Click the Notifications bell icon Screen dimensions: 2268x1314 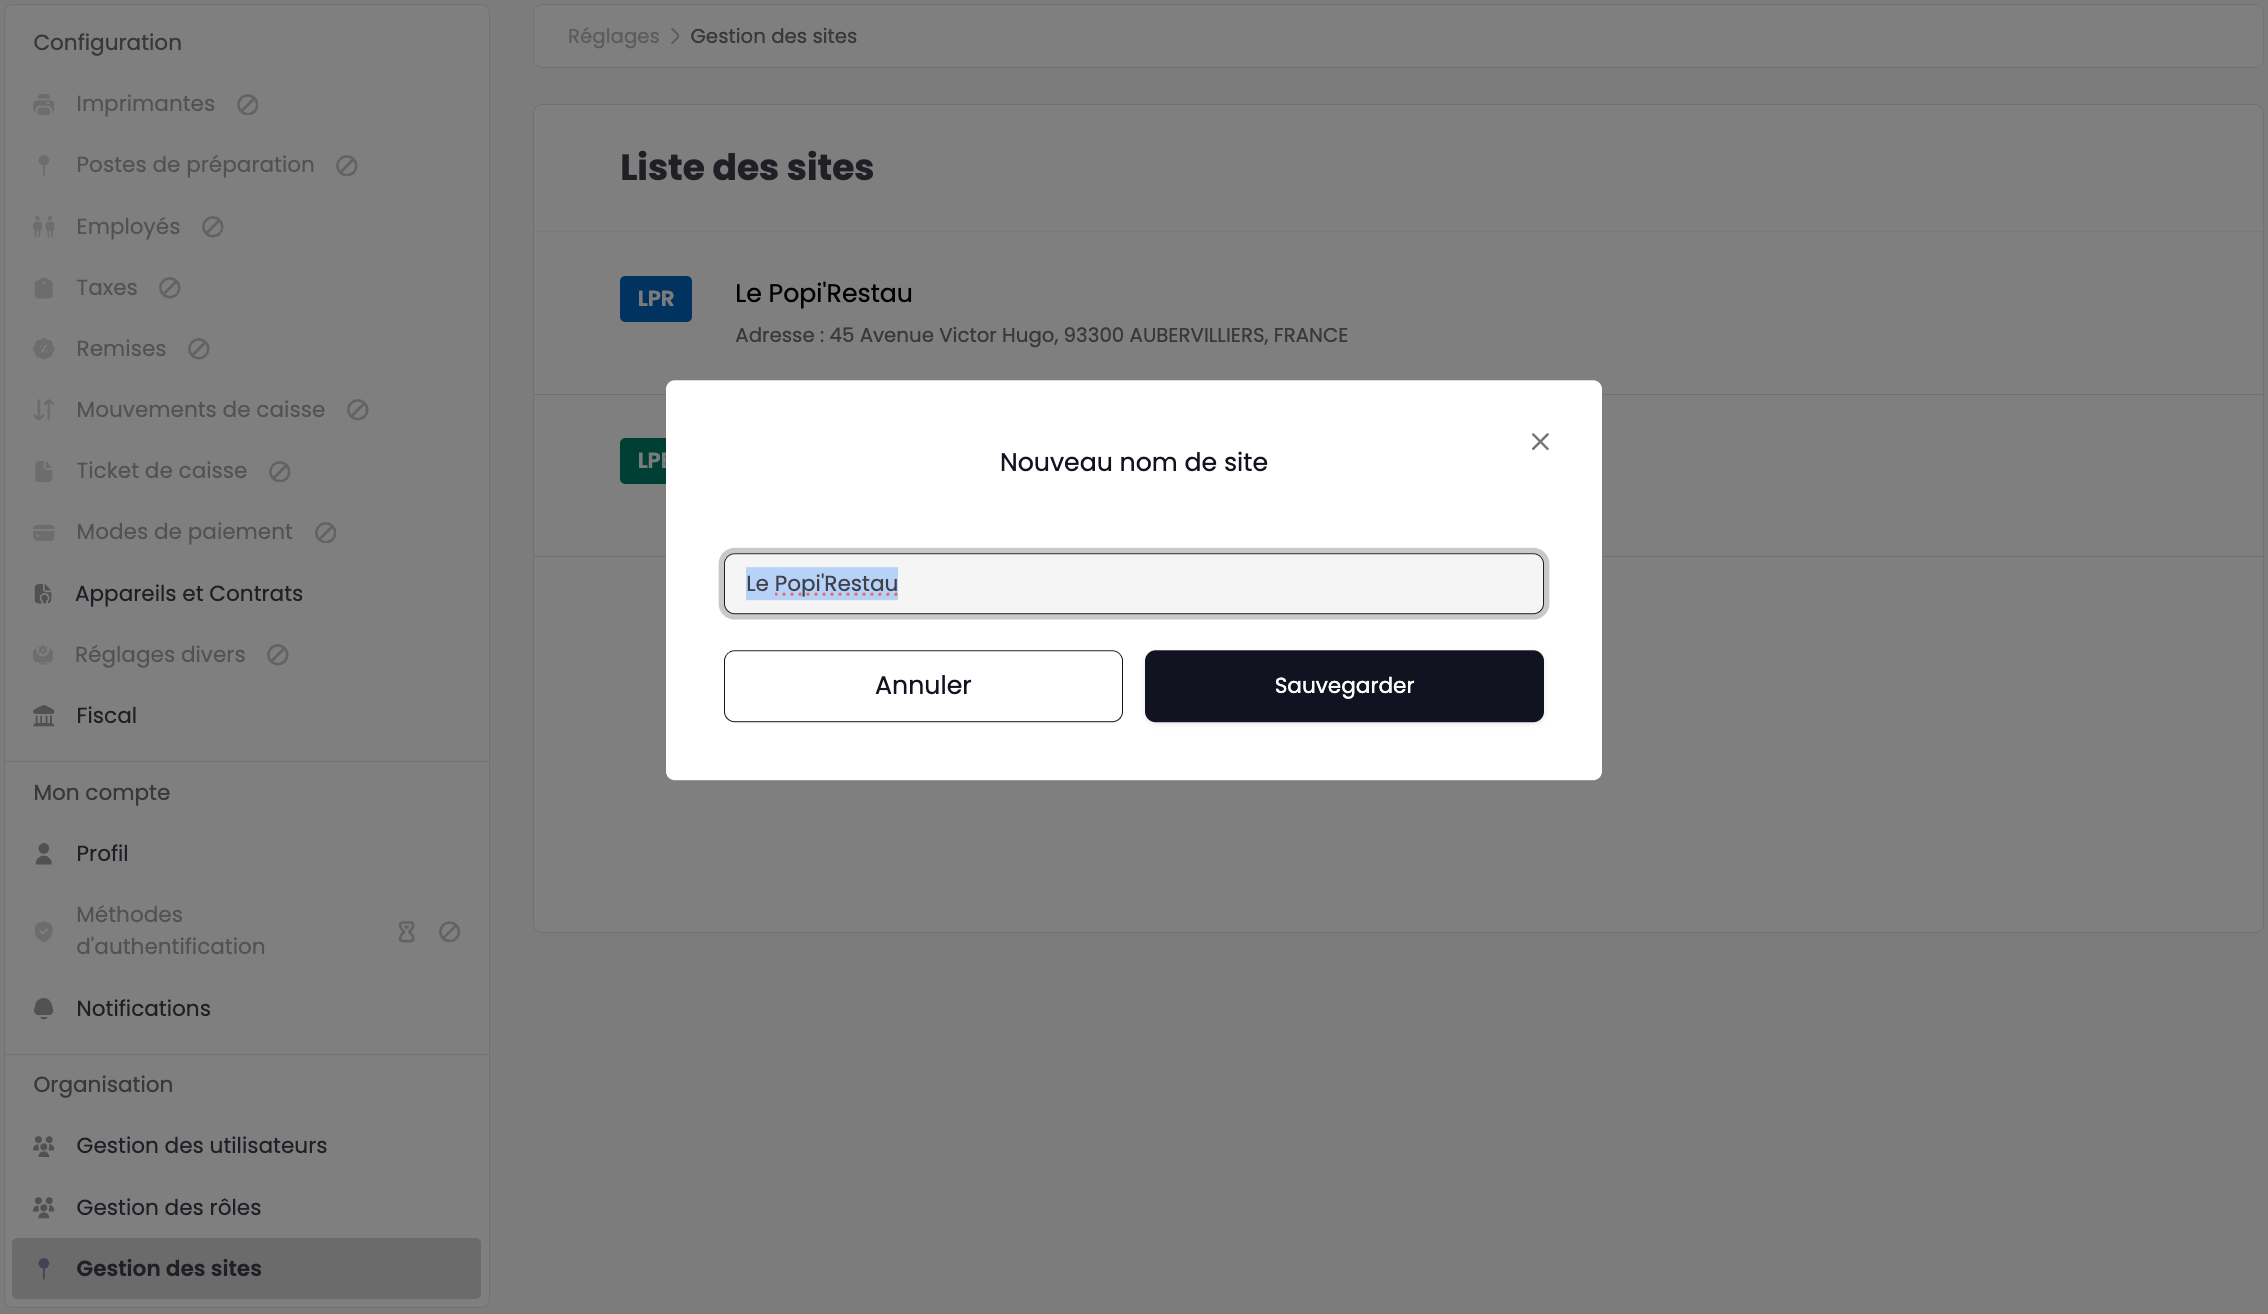(44, 1009)
